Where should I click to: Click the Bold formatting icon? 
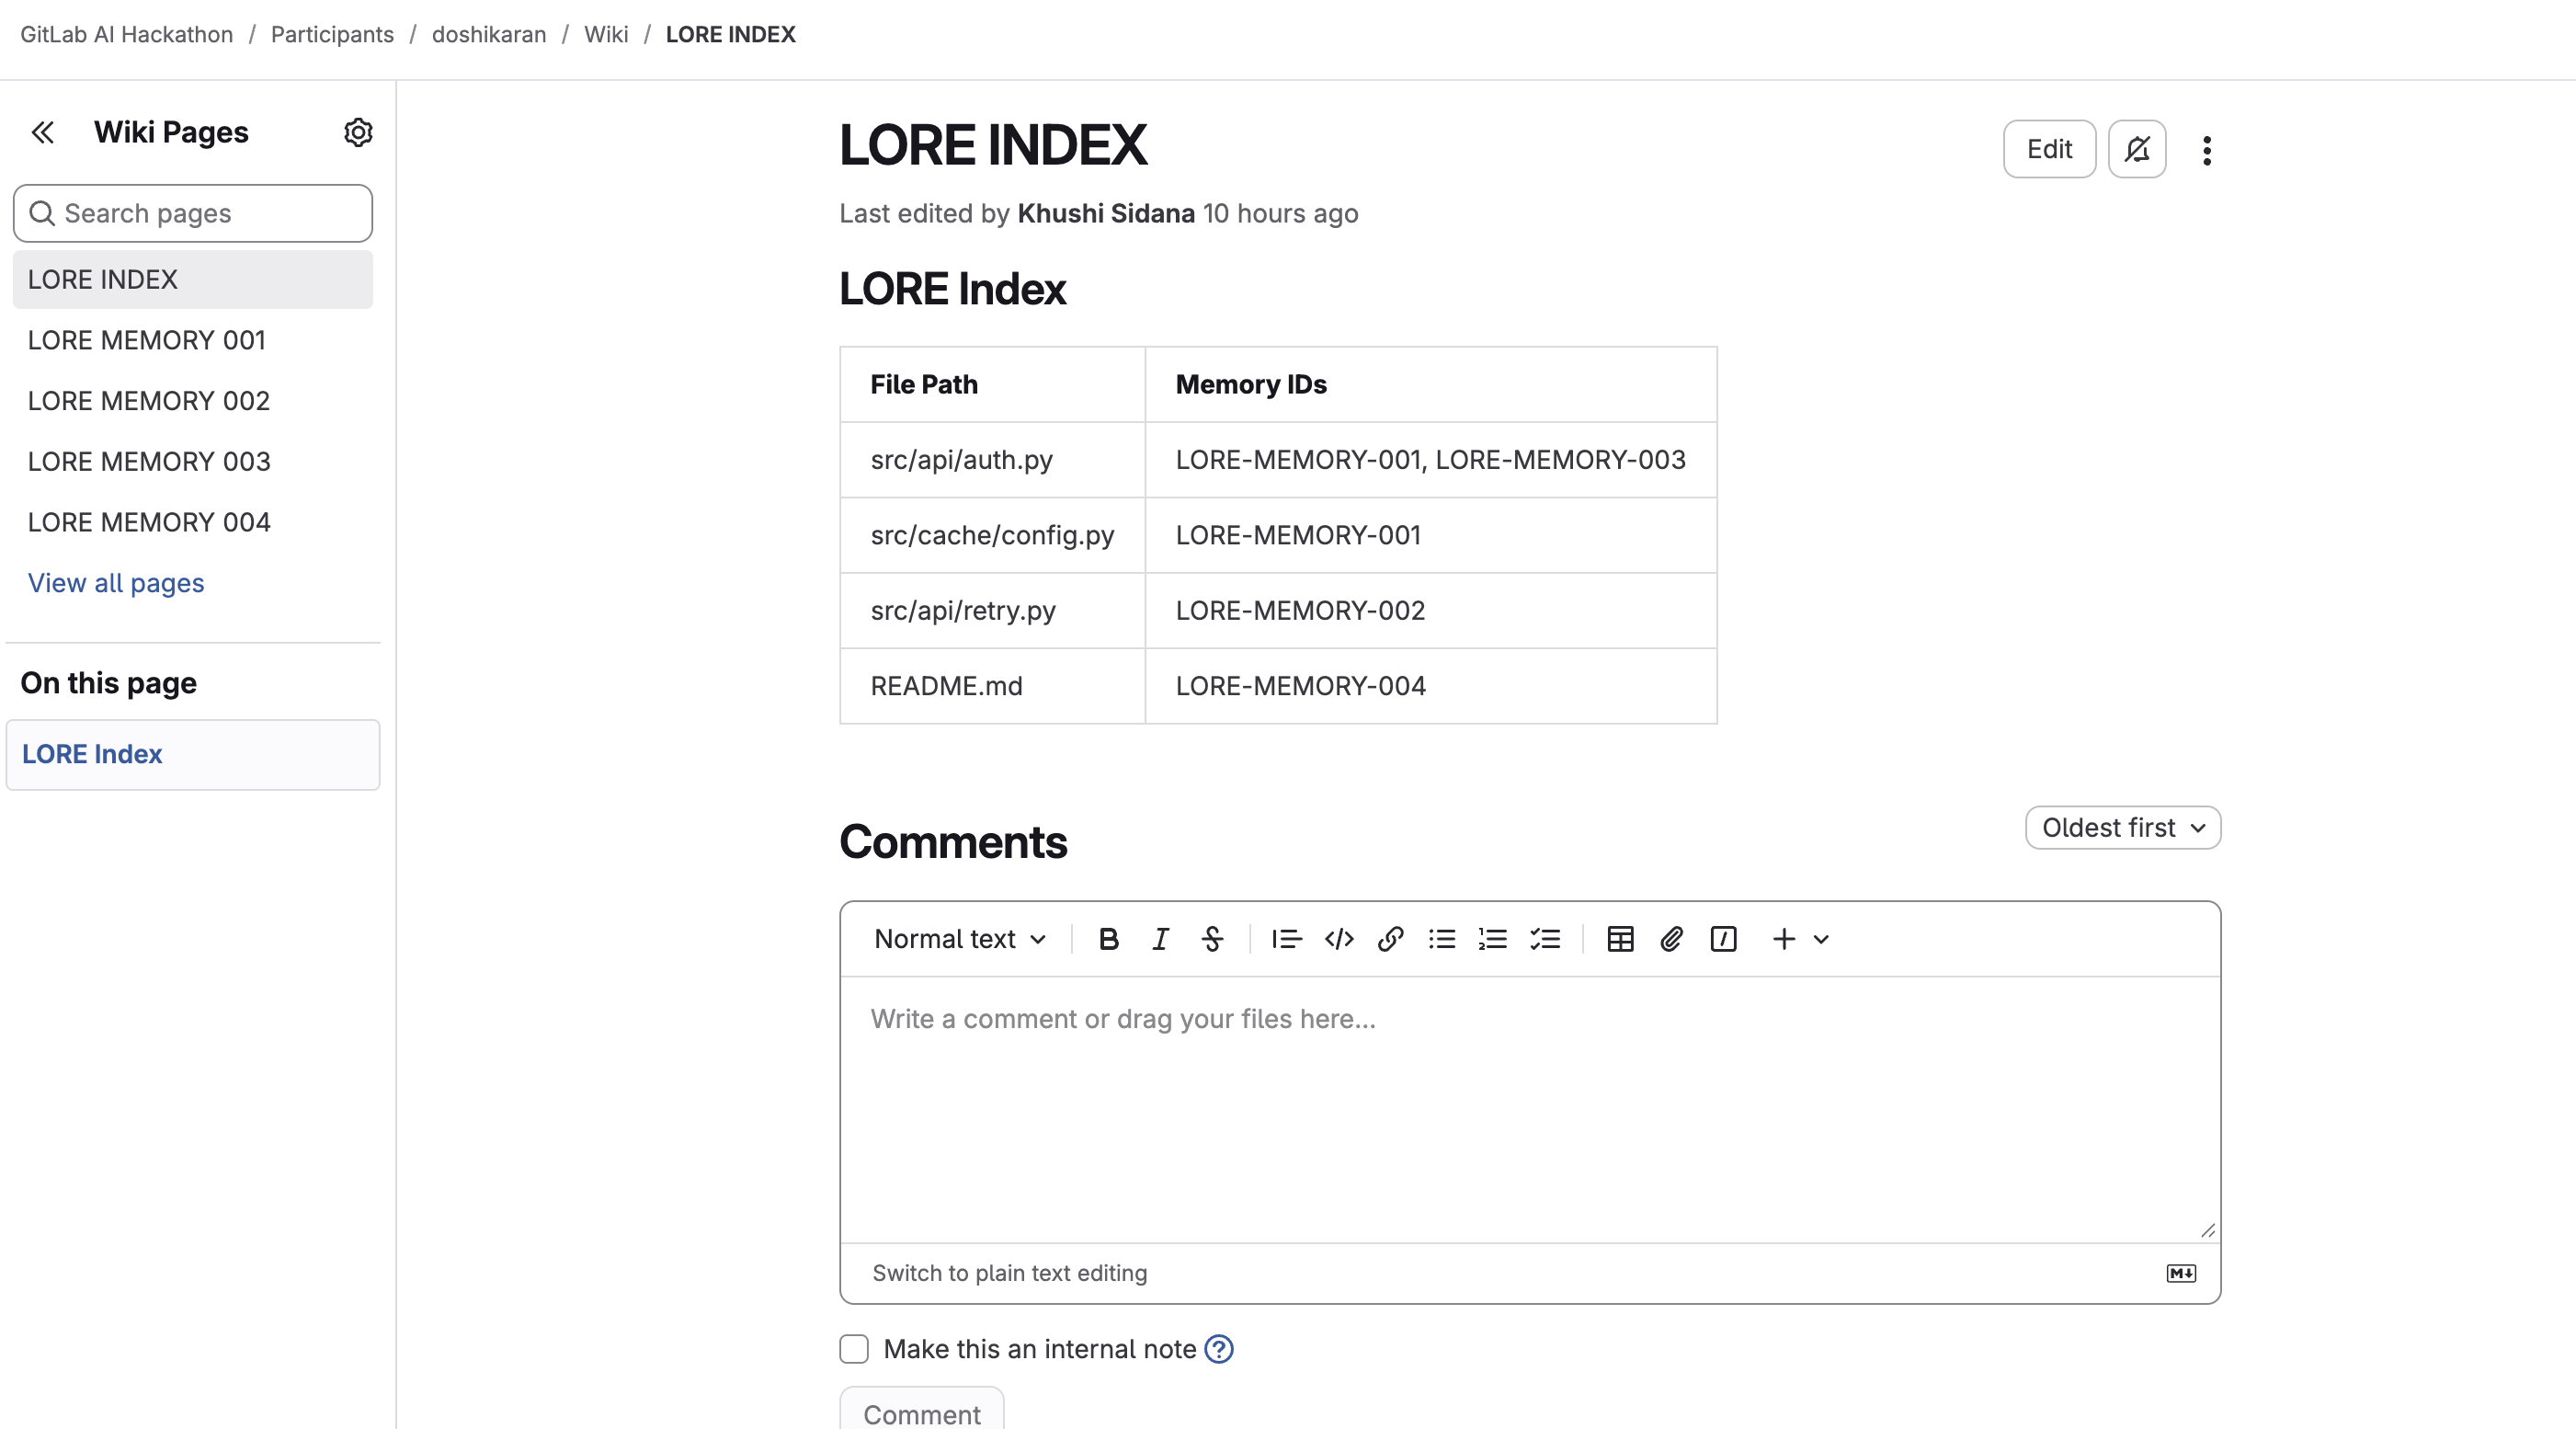[x=1108, y=939]
